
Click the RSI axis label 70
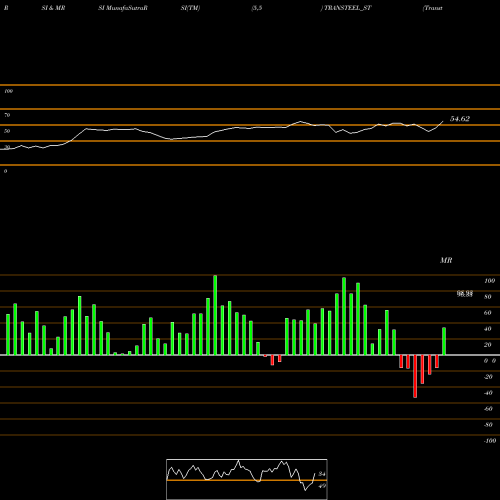(7, 115)
